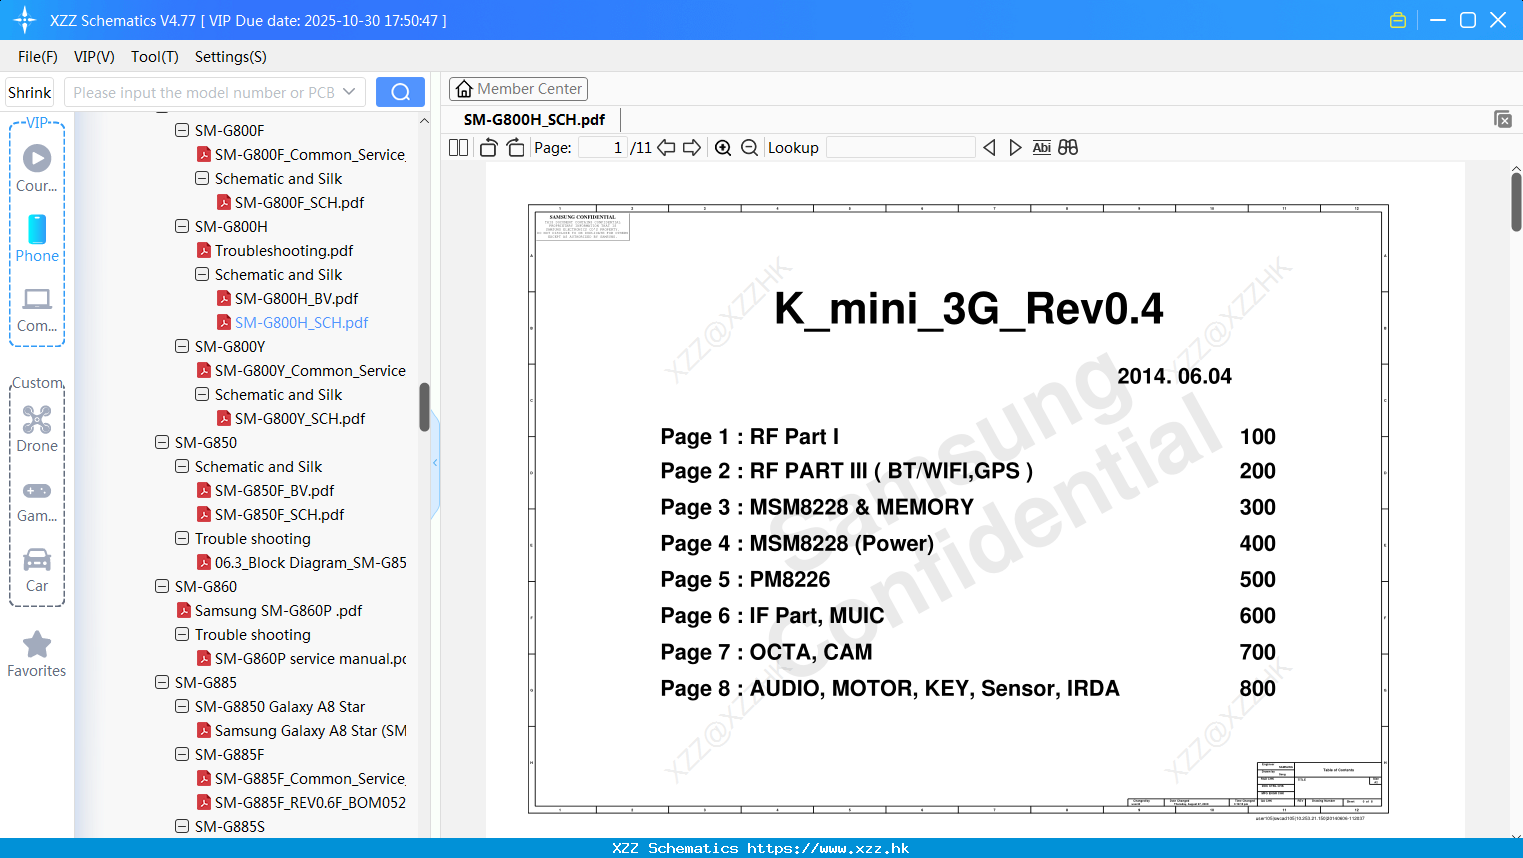
Task: Collapse SM-G8850 Galaxy A8 Star node
Action: point(182,706)
